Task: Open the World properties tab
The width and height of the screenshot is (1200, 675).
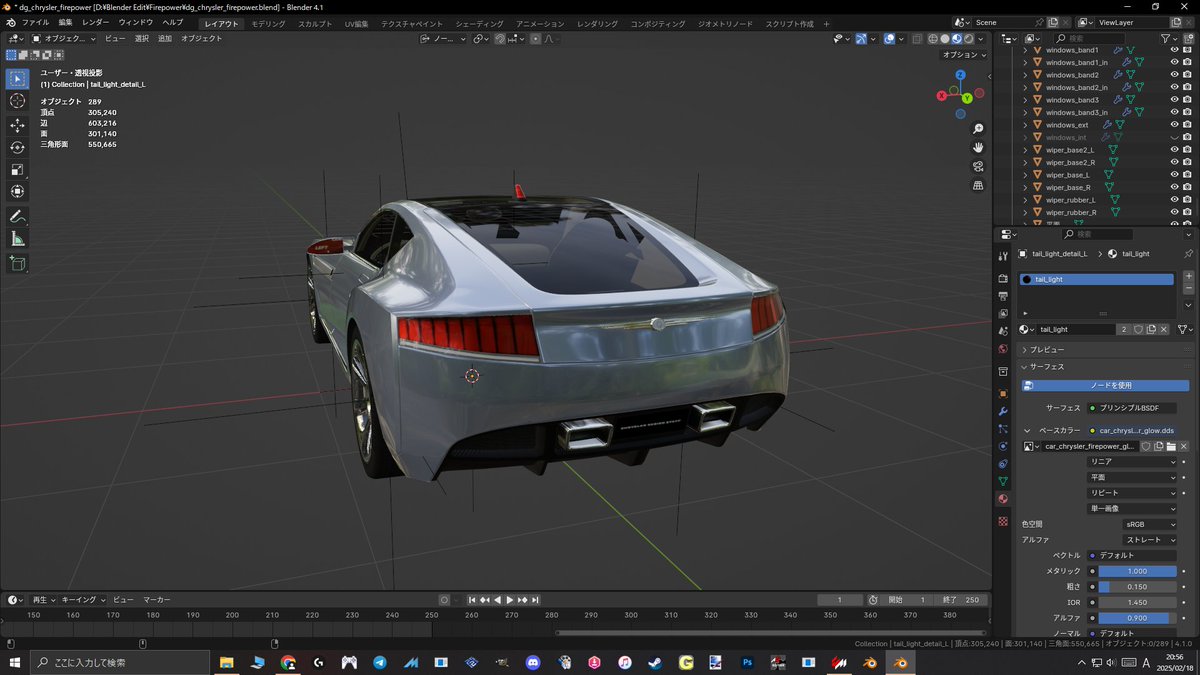Action: (1003, 349)
